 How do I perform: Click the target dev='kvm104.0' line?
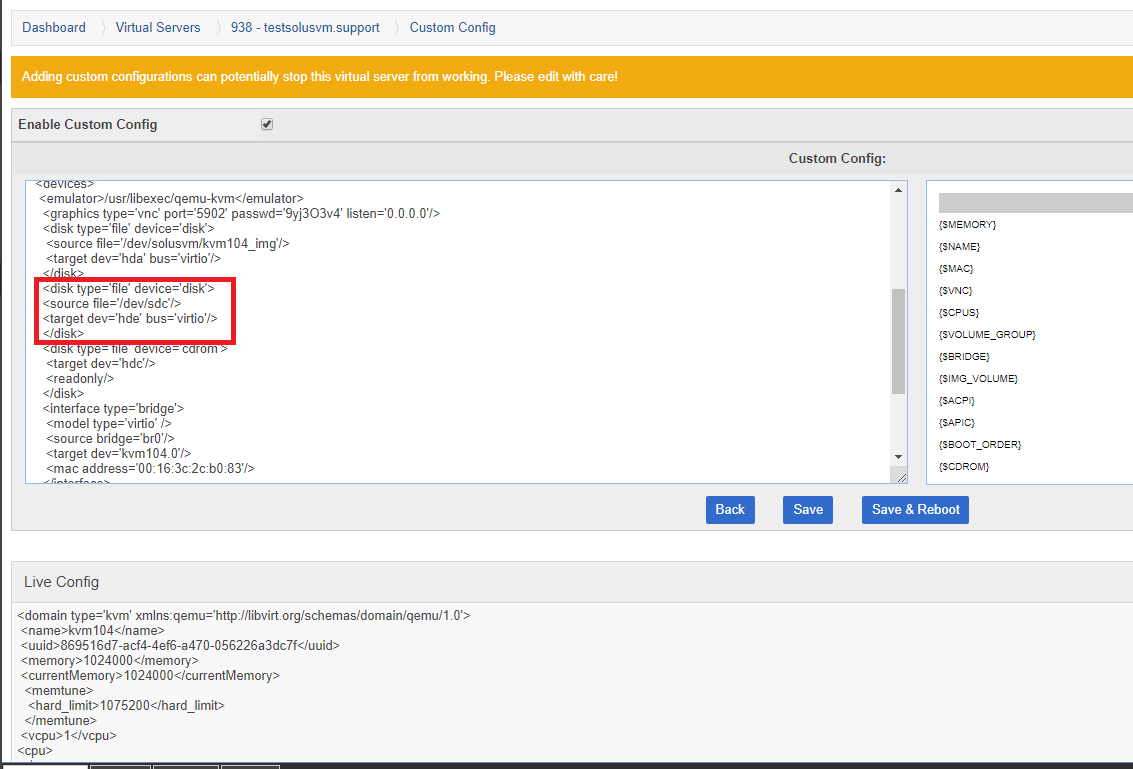[x=119, y=453]
